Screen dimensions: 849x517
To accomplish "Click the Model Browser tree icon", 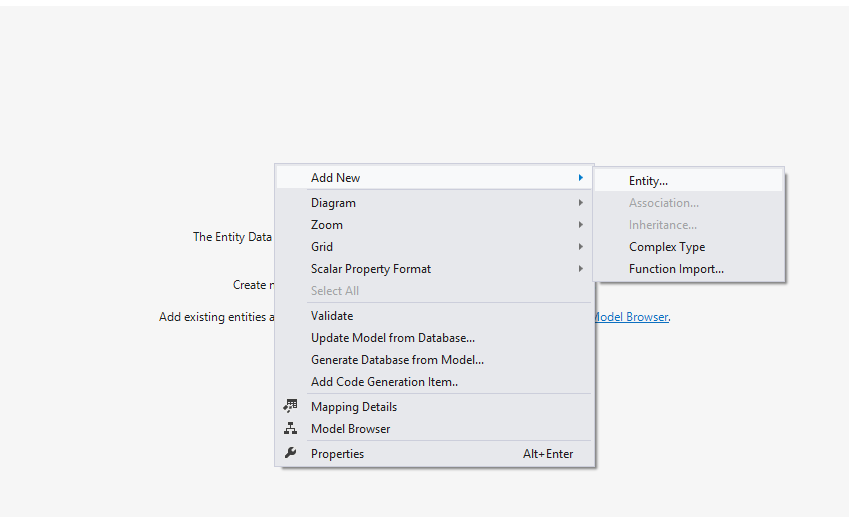I will tap(291, 428).
